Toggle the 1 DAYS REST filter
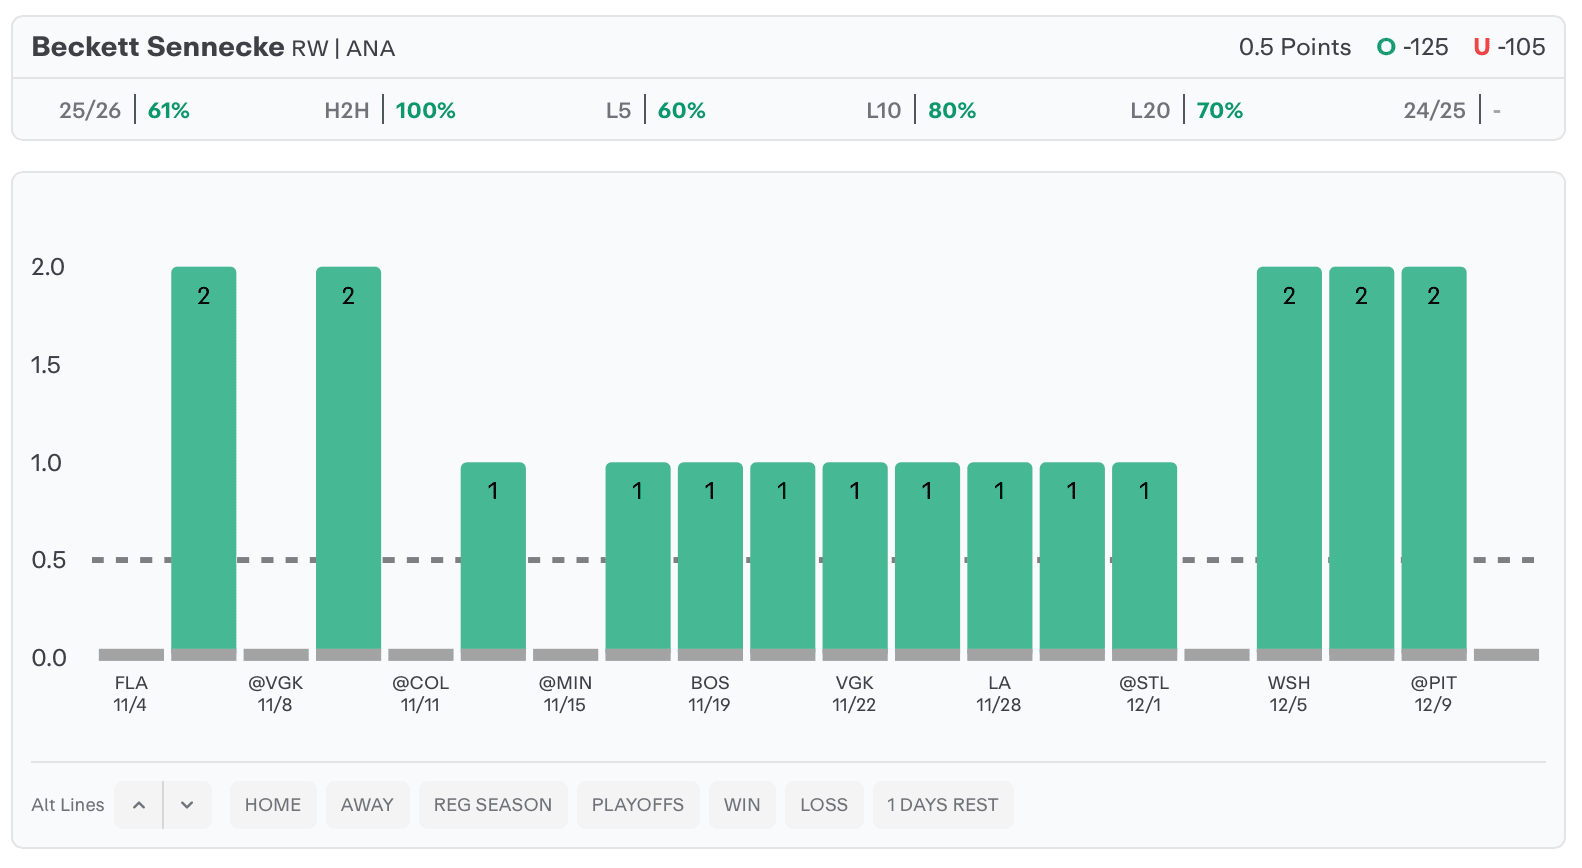The width and height of the screenshot is (1582, 868). pyautogui.click(x=942, y=805)
